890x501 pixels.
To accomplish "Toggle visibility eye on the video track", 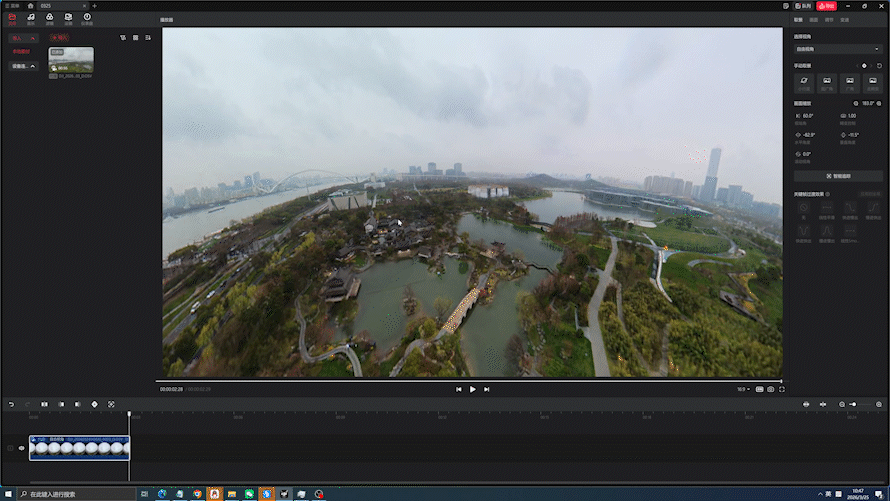I will click(x=21, y=448).
